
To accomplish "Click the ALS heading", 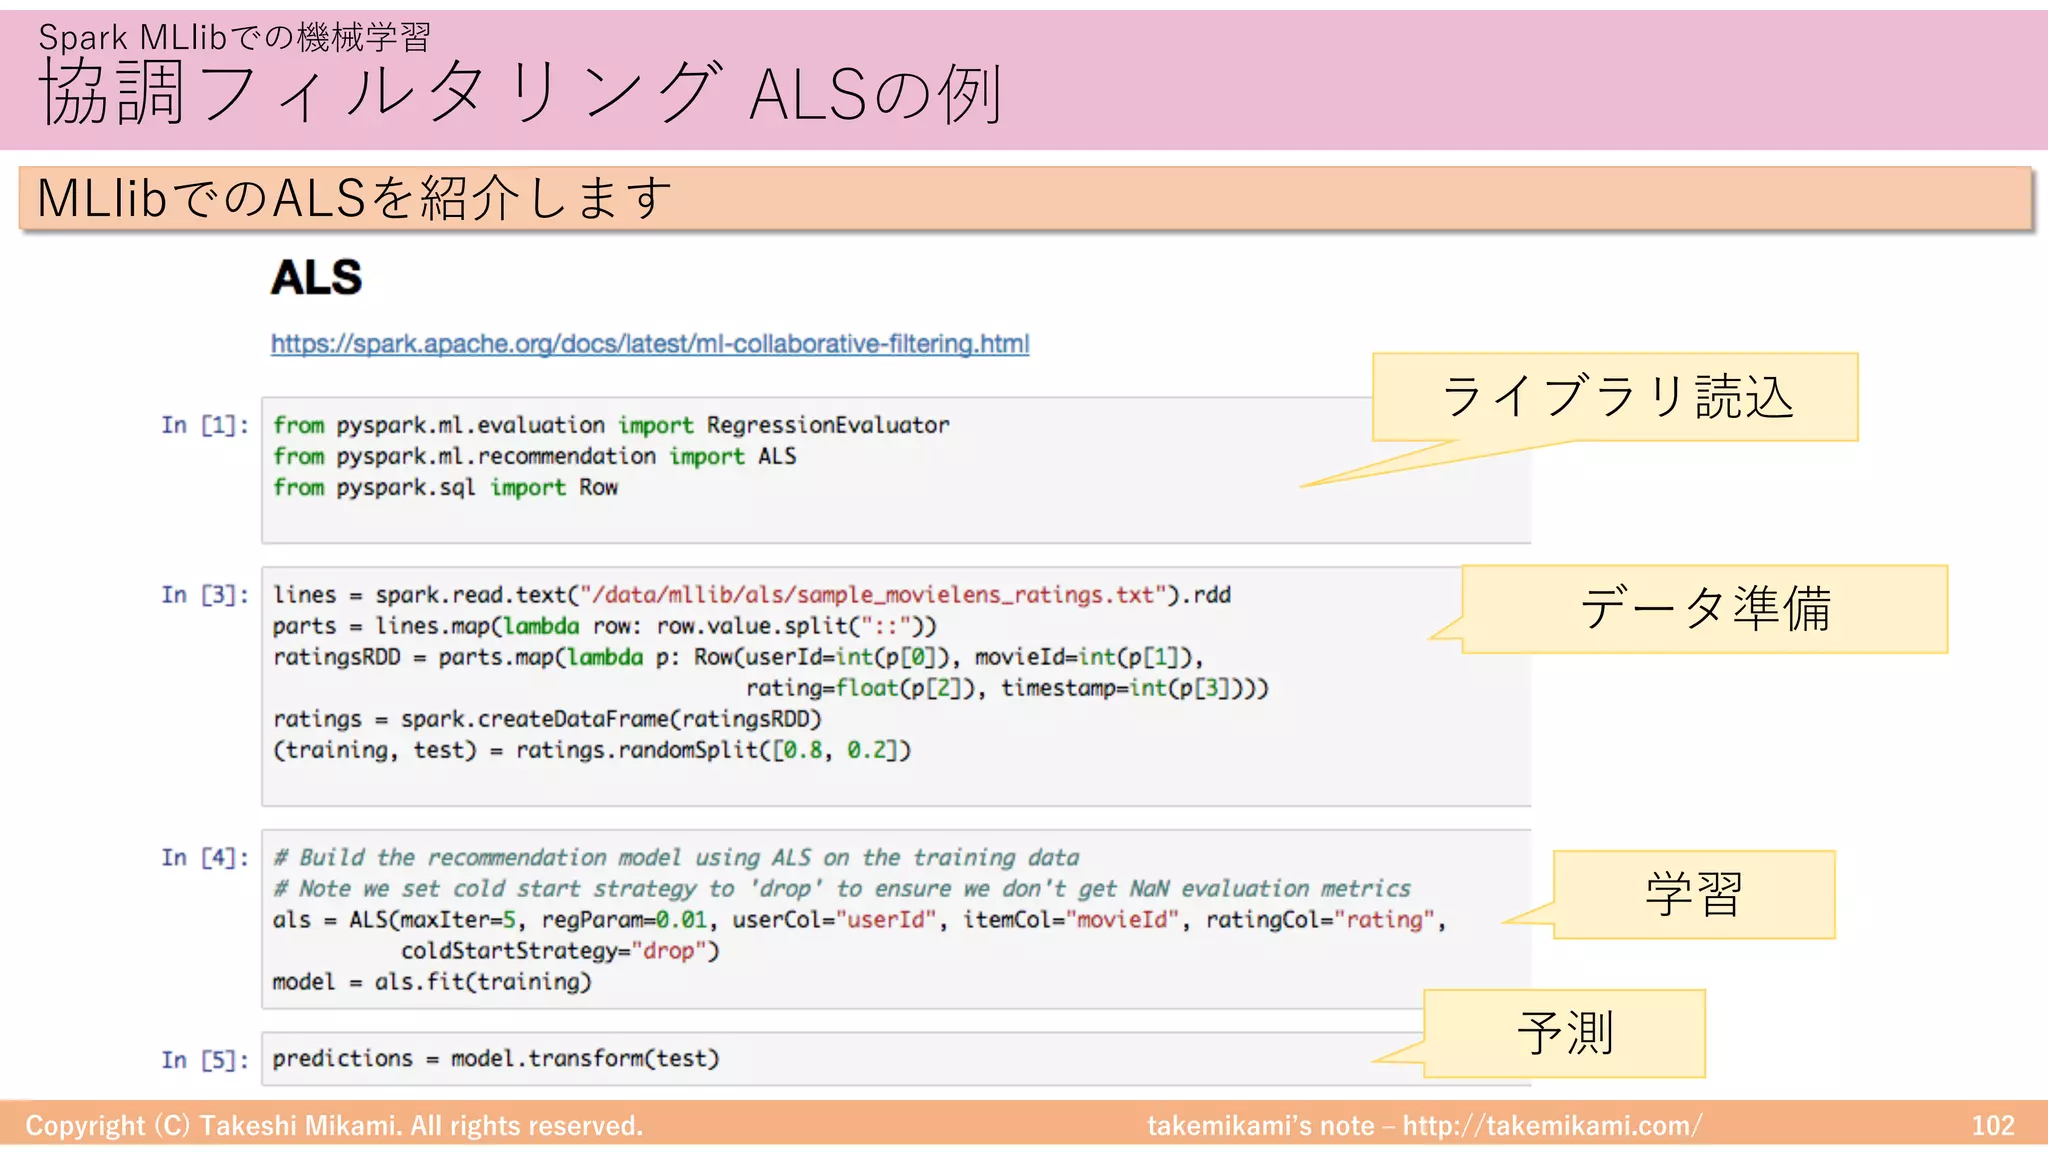I will (316, 277).
